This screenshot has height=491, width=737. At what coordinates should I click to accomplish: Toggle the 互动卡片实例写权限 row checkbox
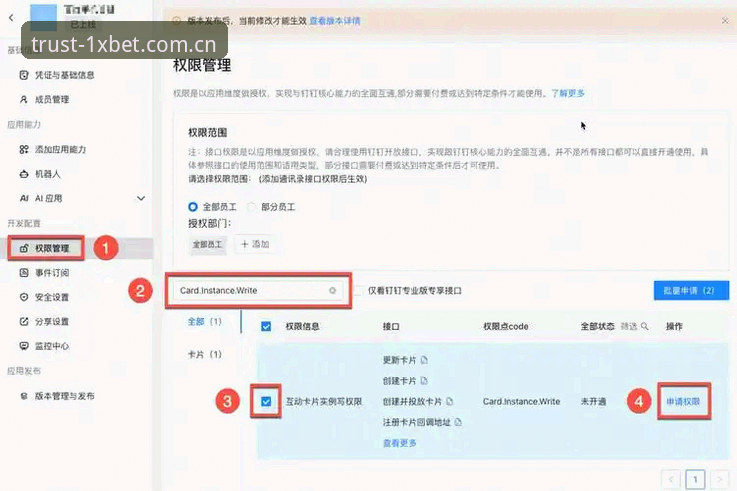coord(266,401)
